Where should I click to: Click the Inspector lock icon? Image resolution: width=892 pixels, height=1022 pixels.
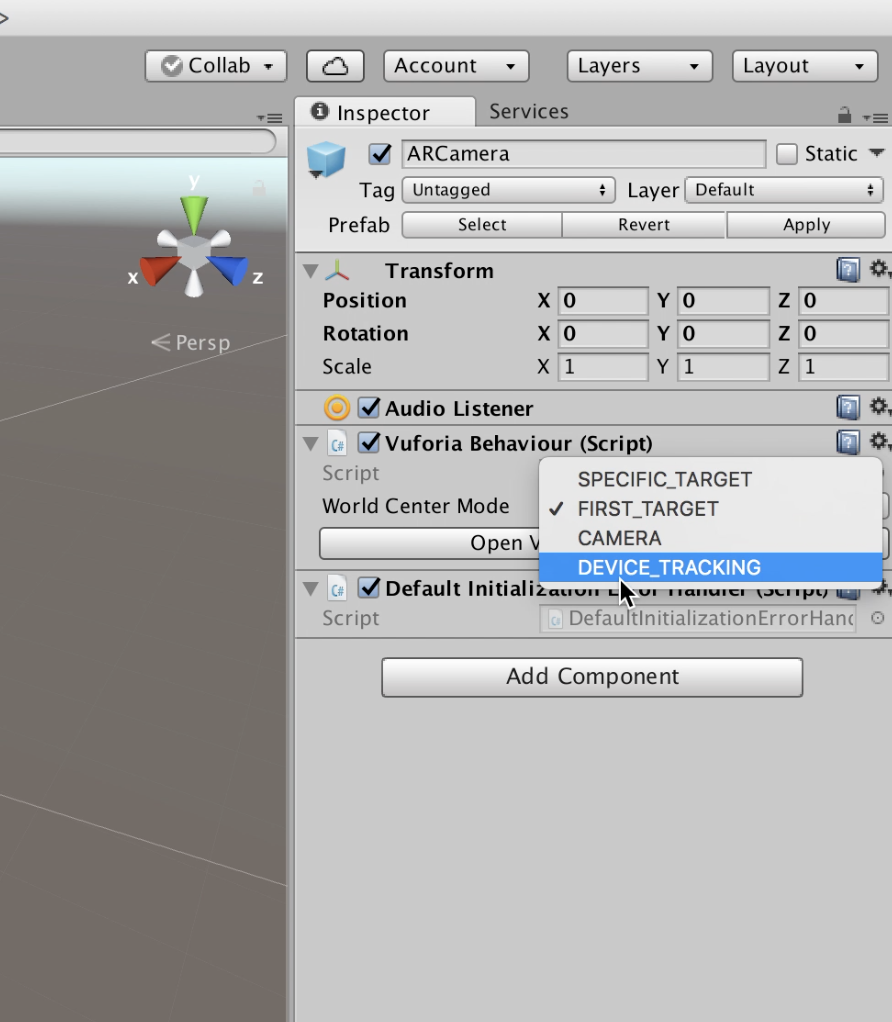845,115
